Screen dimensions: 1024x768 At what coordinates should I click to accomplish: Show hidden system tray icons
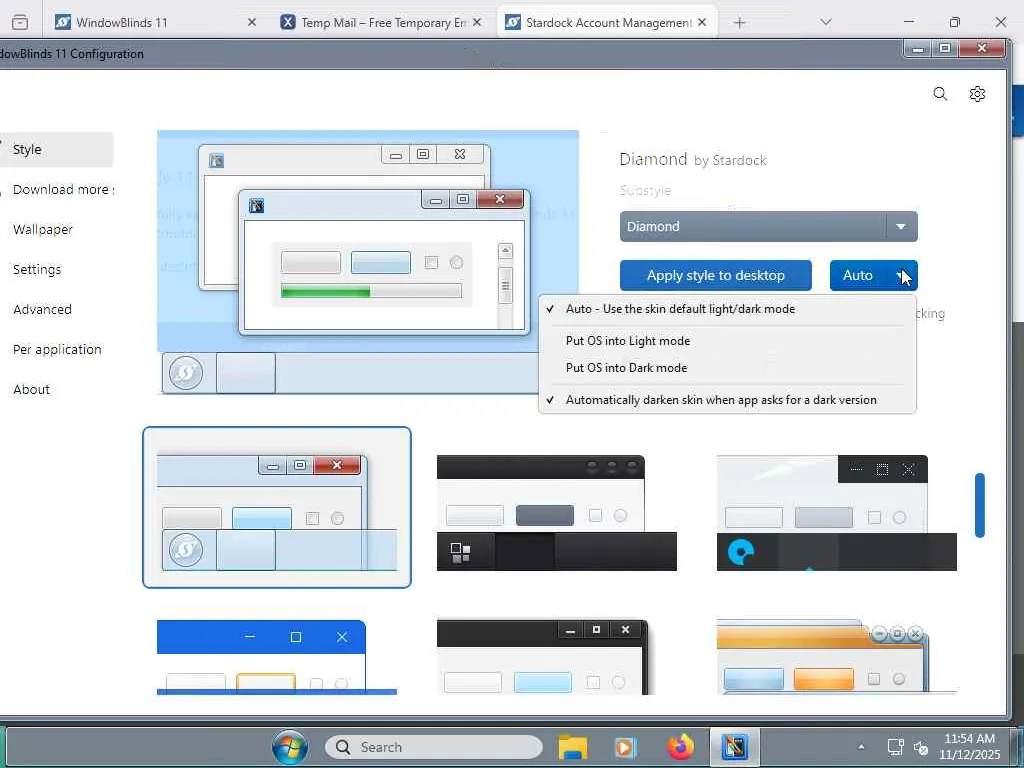point(861,746)
